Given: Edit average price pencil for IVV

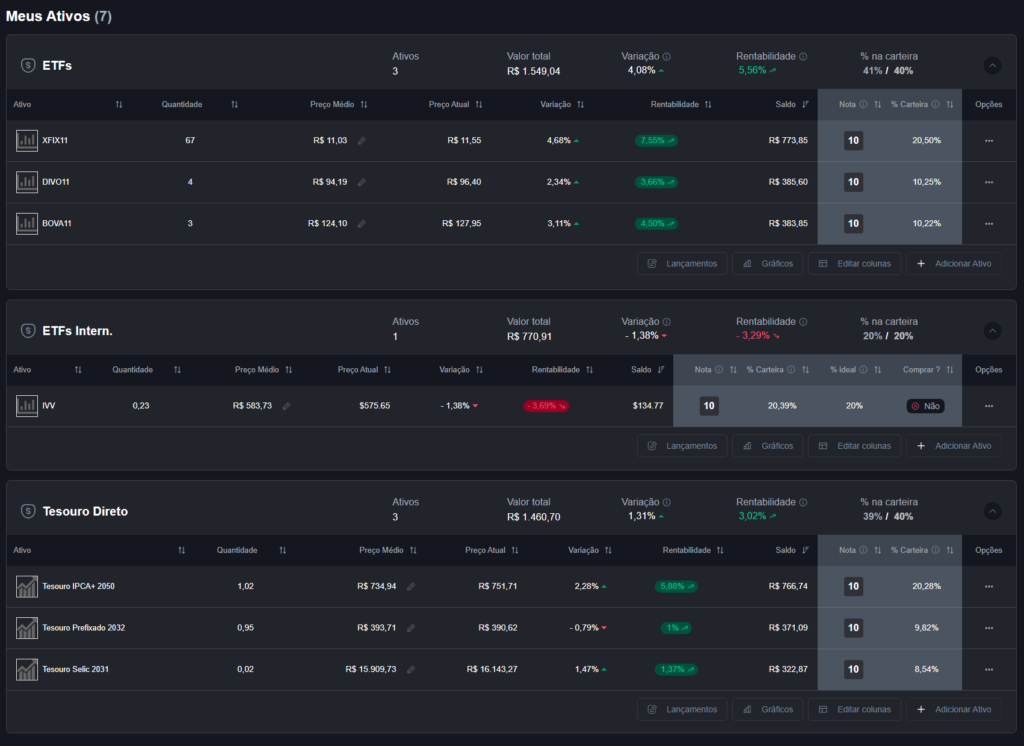Looking at the screenshot, I should tap(286, 406).
